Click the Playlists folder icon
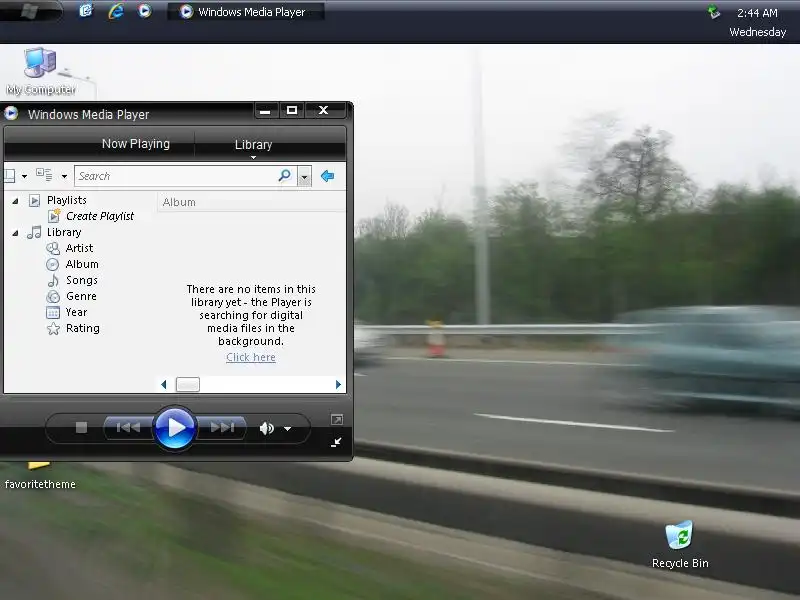The image size is (800, 600). click(x=34, y=201)
